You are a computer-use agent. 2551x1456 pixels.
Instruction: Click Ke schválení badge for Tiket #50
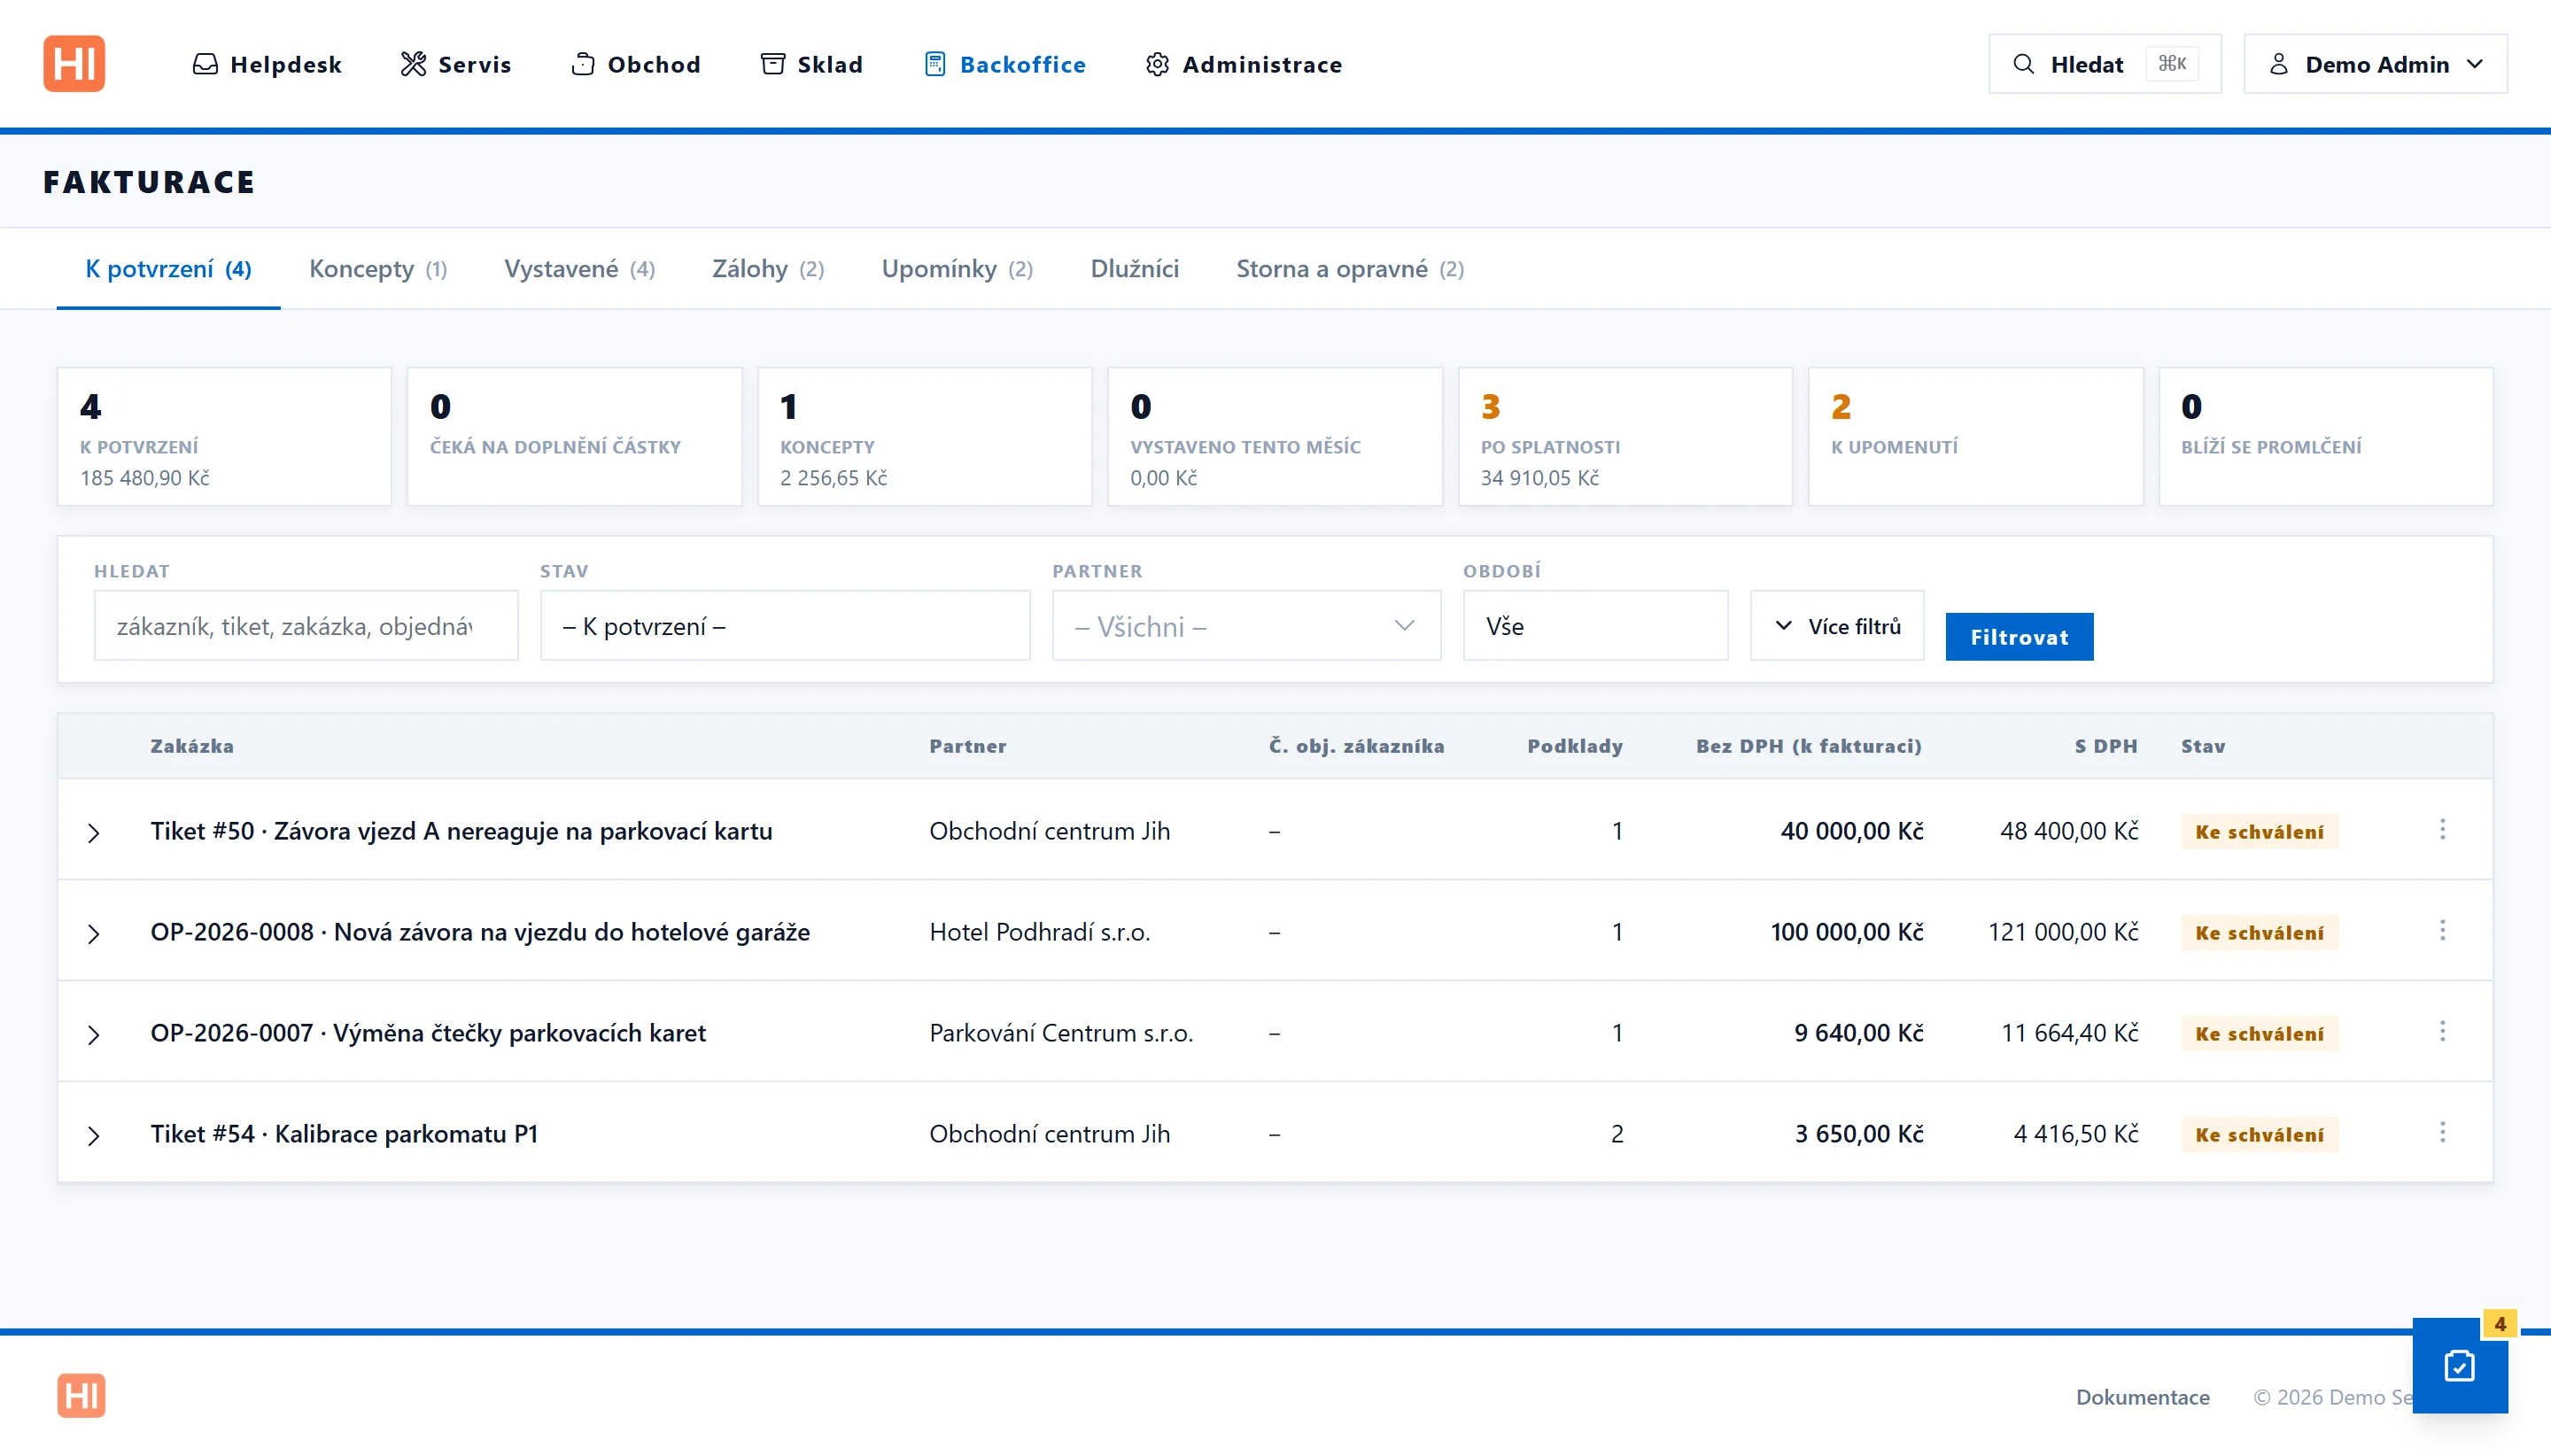pos(2259,832)
